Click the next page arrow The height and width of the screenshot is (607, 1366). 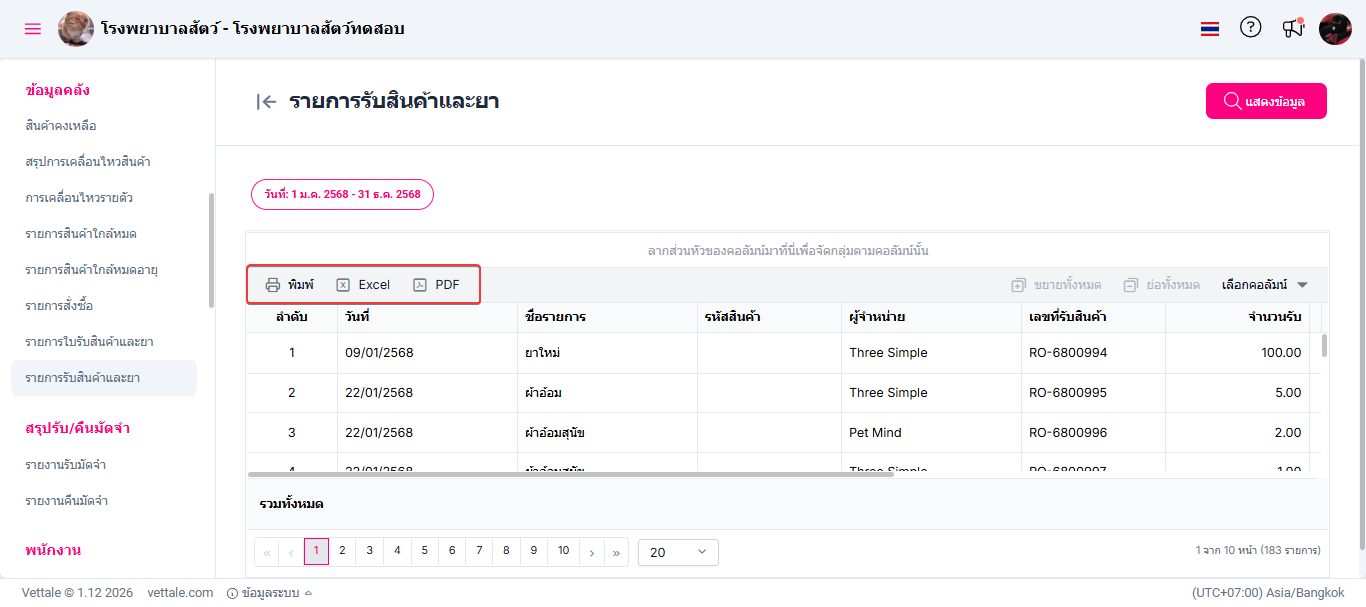tap(592, 552)
